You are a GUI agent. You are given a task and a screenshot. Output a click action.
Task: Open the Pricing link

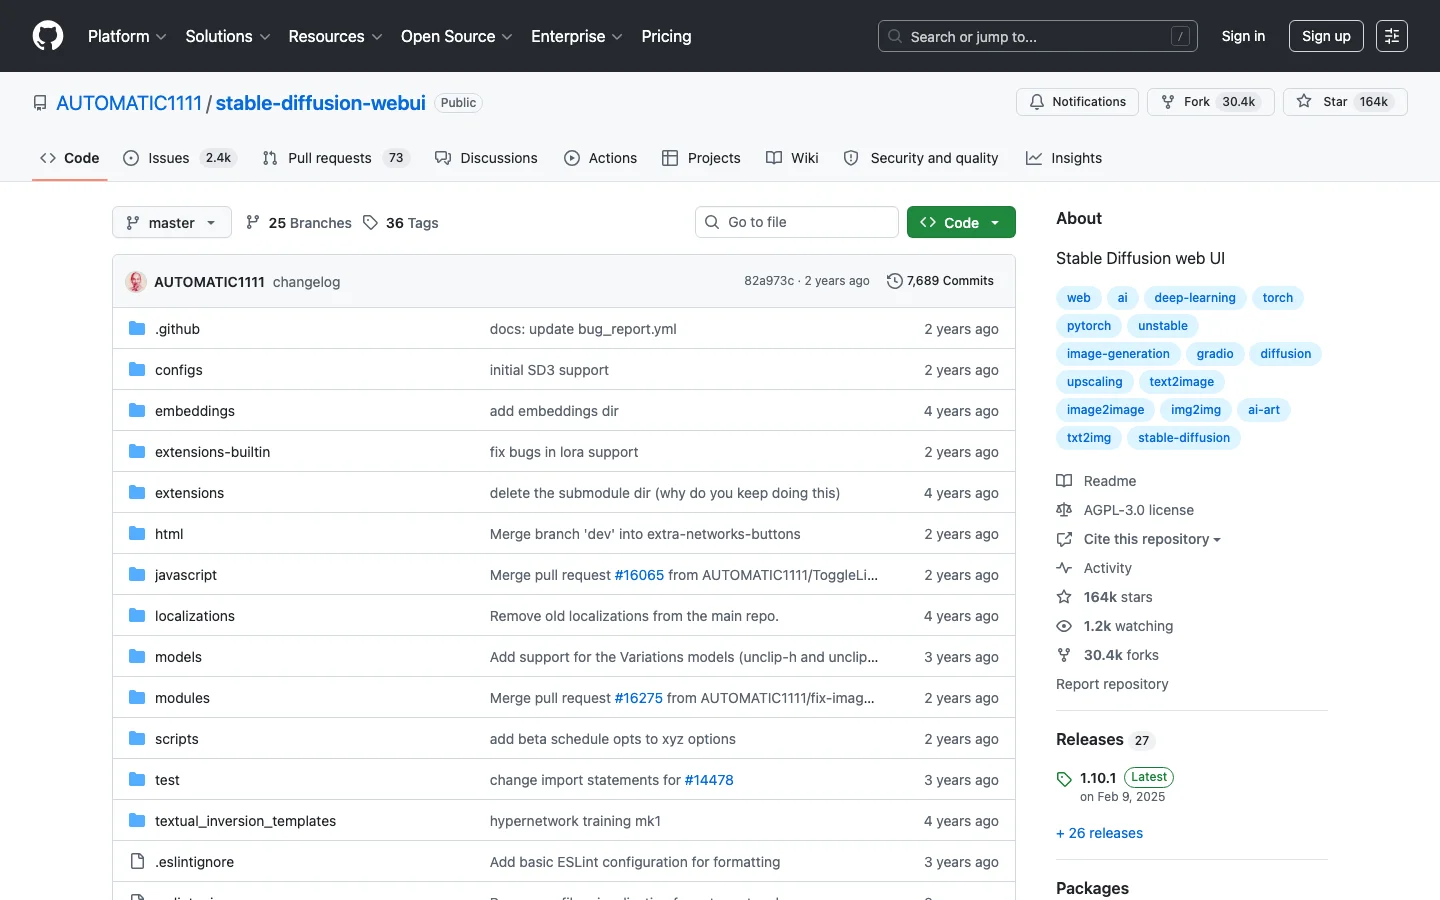[666, 36]
